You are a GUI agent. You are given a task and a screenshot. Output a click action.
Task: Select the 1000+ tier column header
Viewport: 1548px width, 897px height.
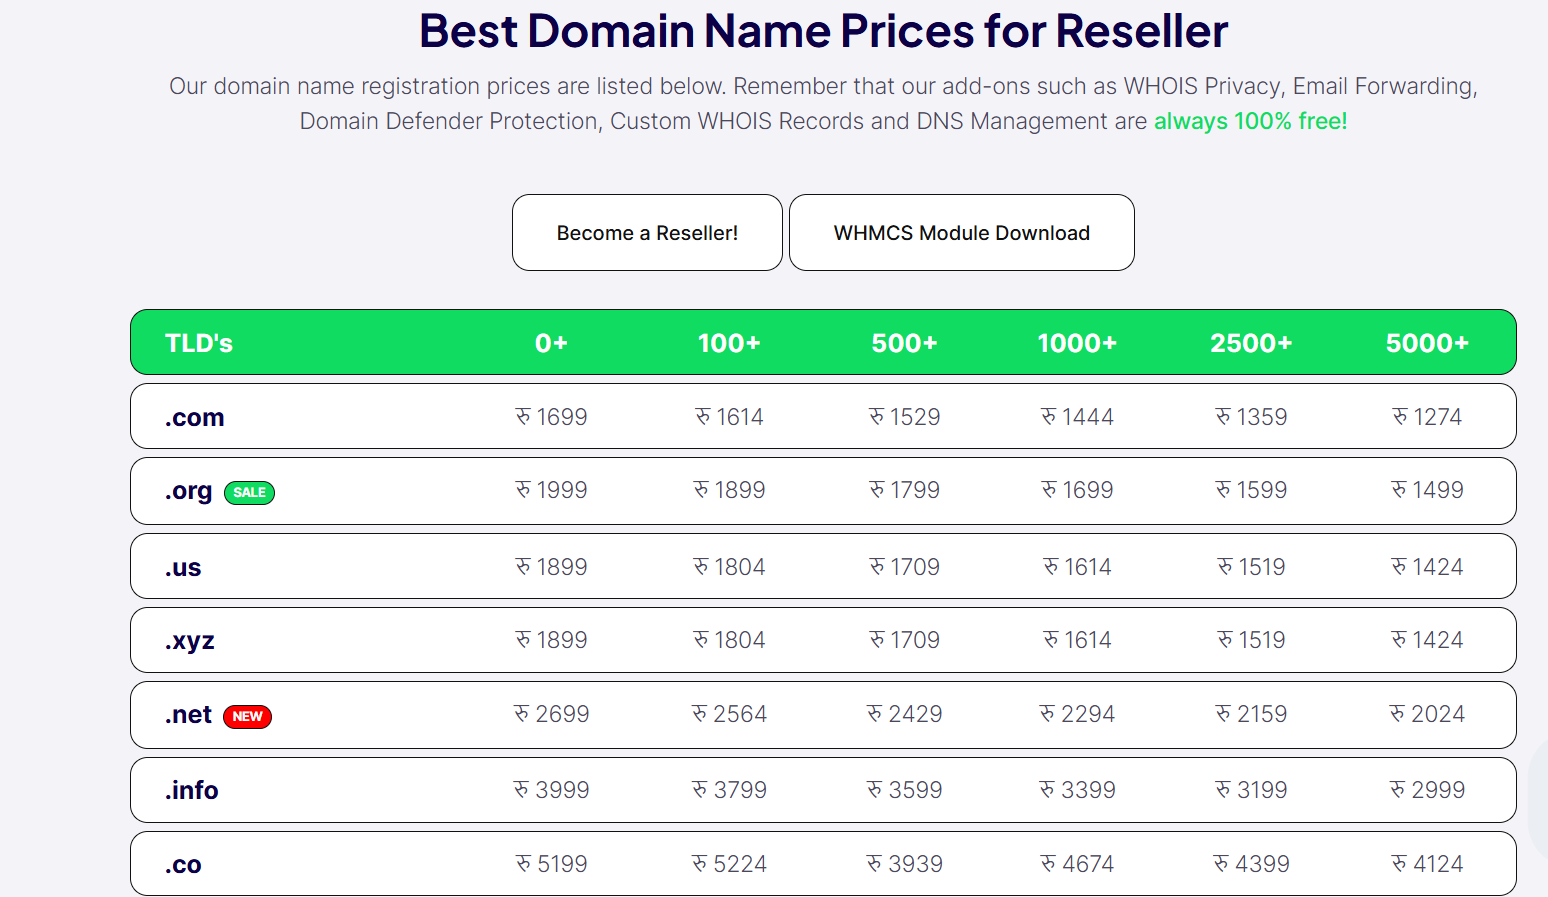point(1077,343)
